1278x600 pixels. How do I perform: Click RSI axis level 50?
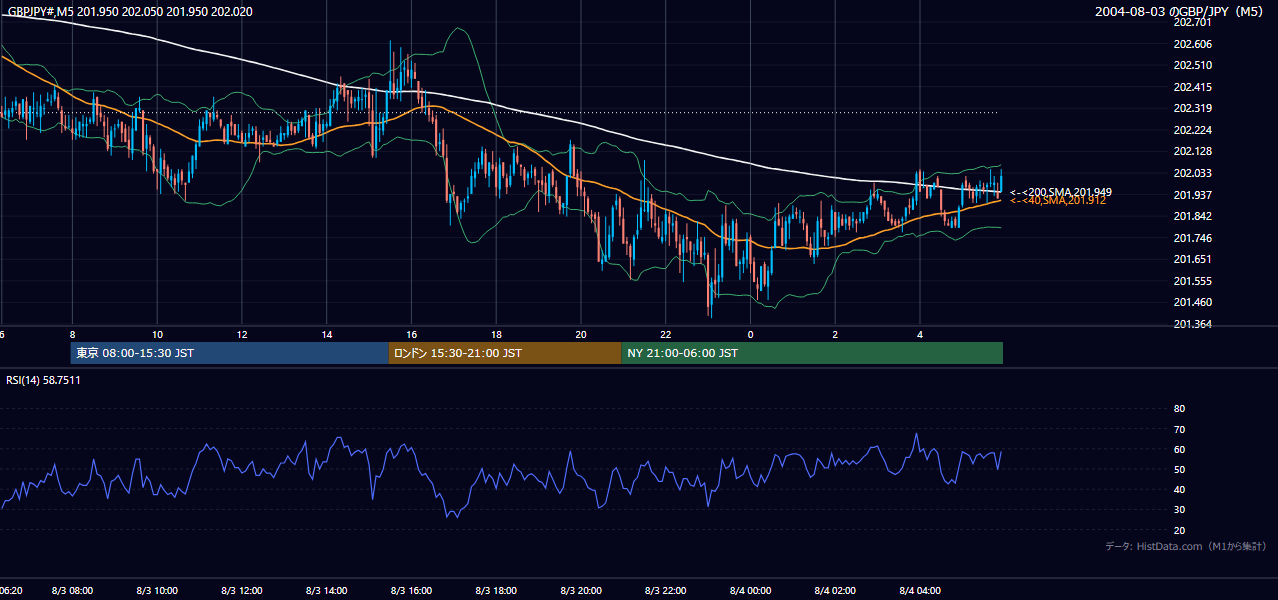pyautogui.click(x=1179, y=469)
